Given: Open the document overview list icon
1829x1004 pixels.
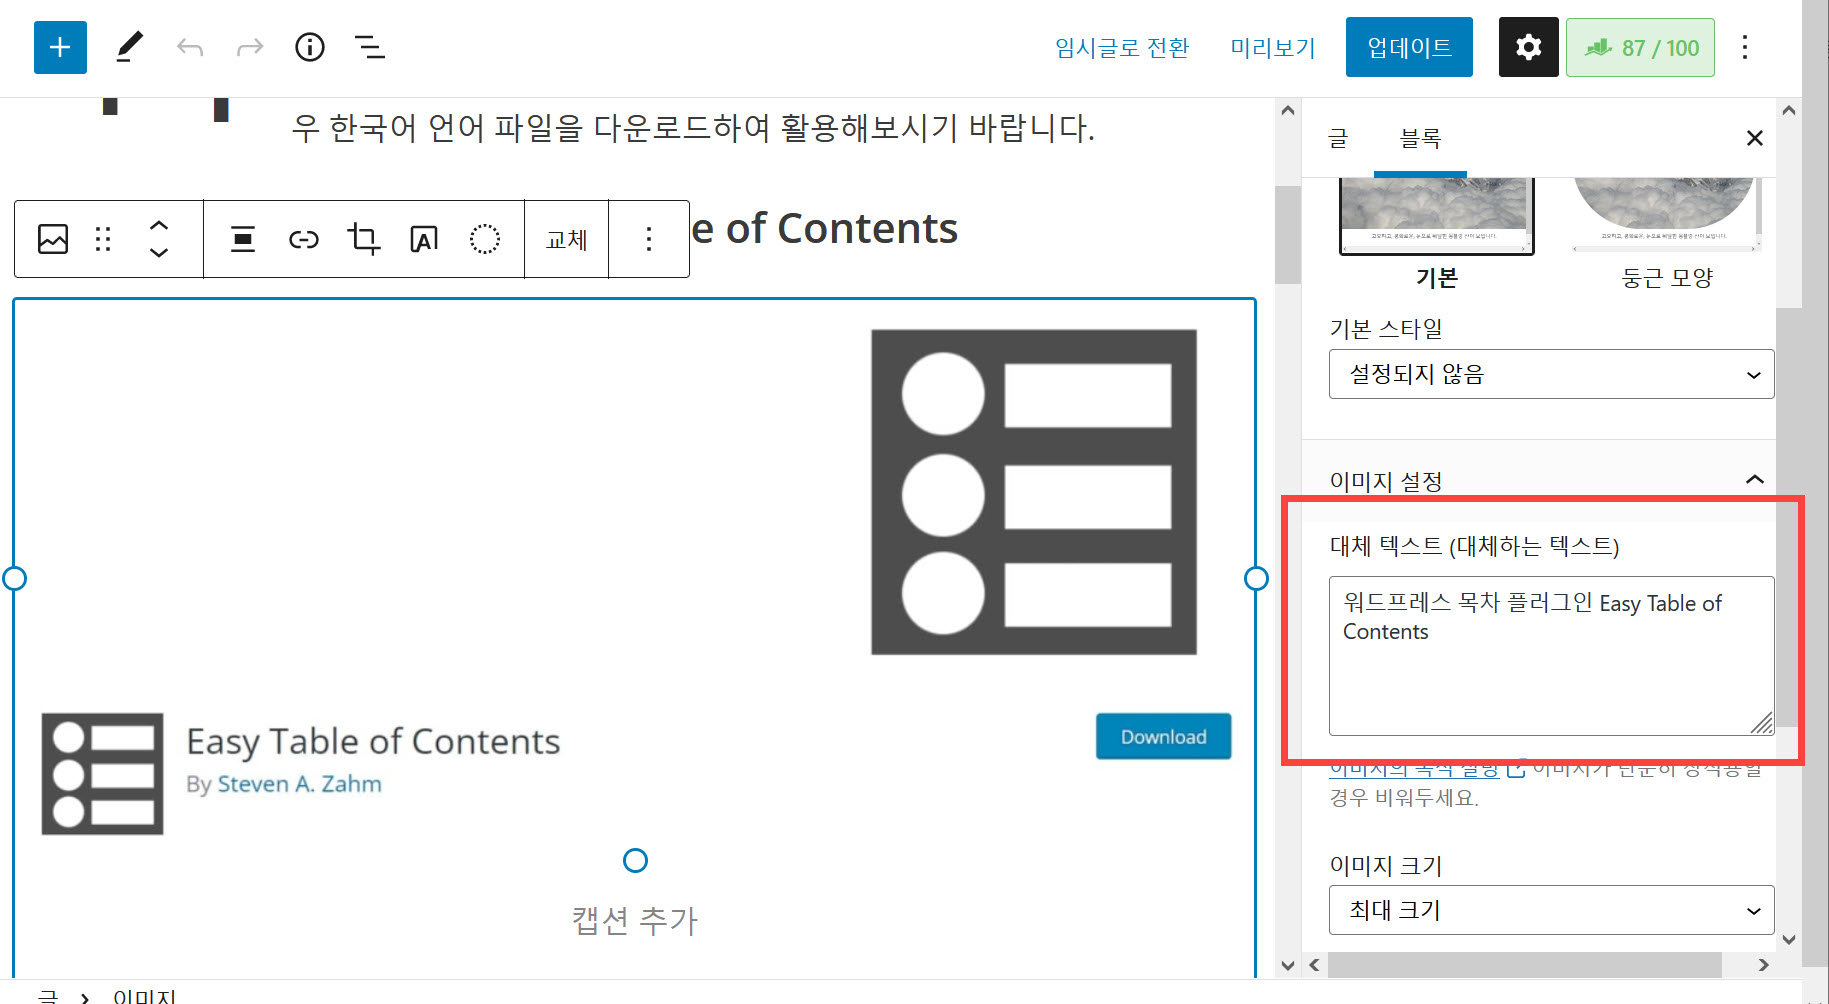Looking at the screenshot, I should coord(370,47).
